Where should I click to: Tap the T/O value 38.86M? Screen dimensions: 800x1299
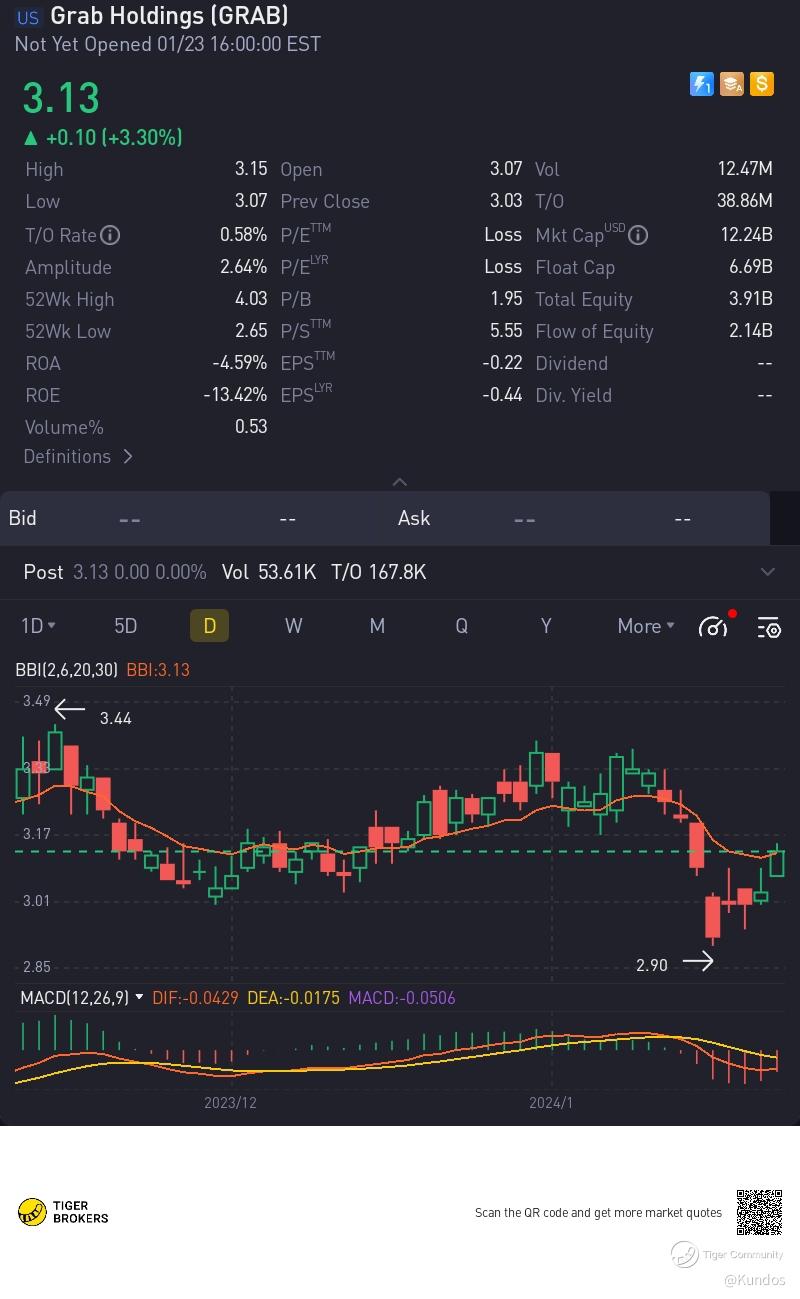click(x=745, y=201)
